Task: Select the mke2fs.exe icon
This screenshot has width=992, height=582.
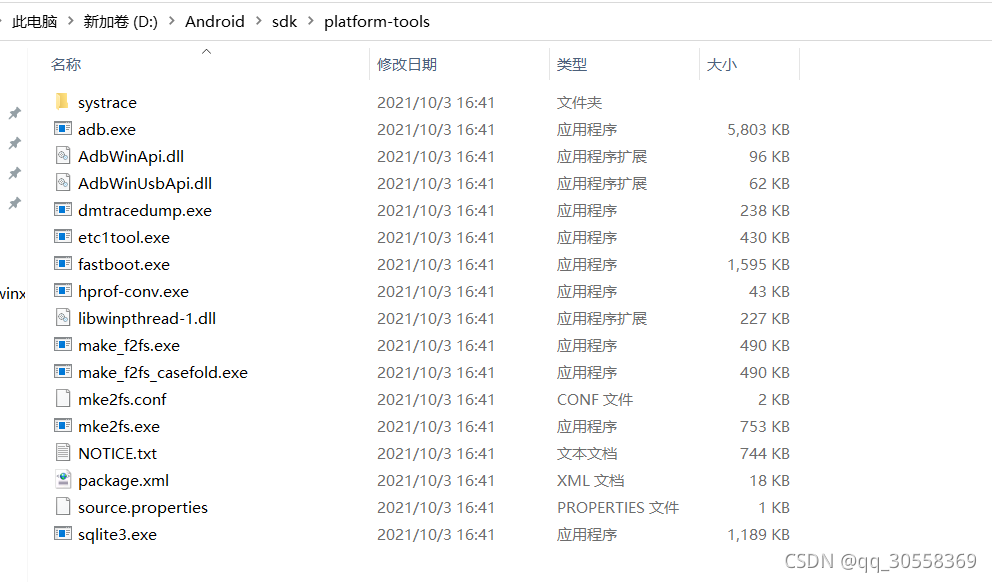Action: pos(63,426)
